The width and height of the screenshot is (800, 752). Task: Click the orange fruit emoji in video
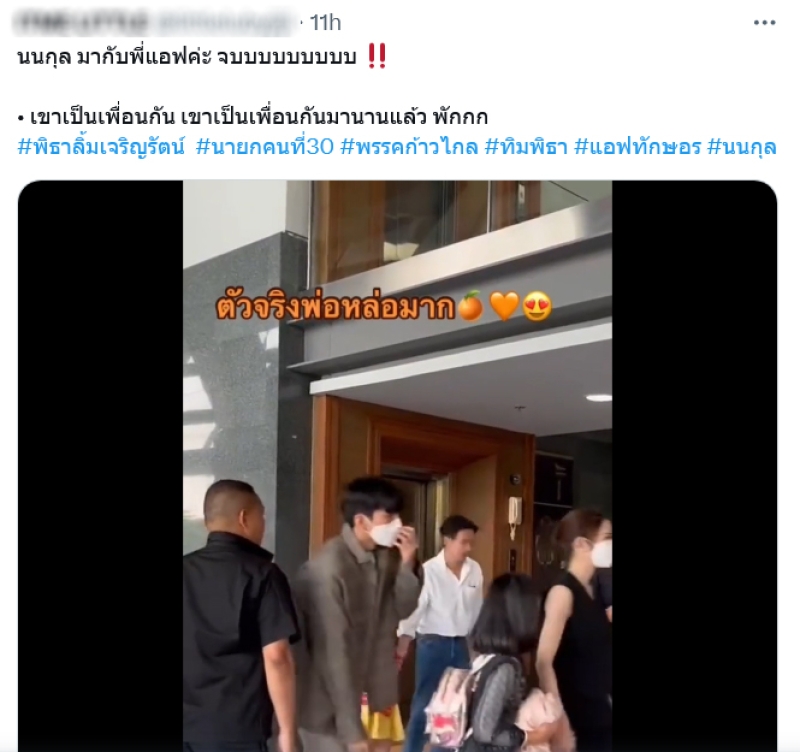(470, 305)
